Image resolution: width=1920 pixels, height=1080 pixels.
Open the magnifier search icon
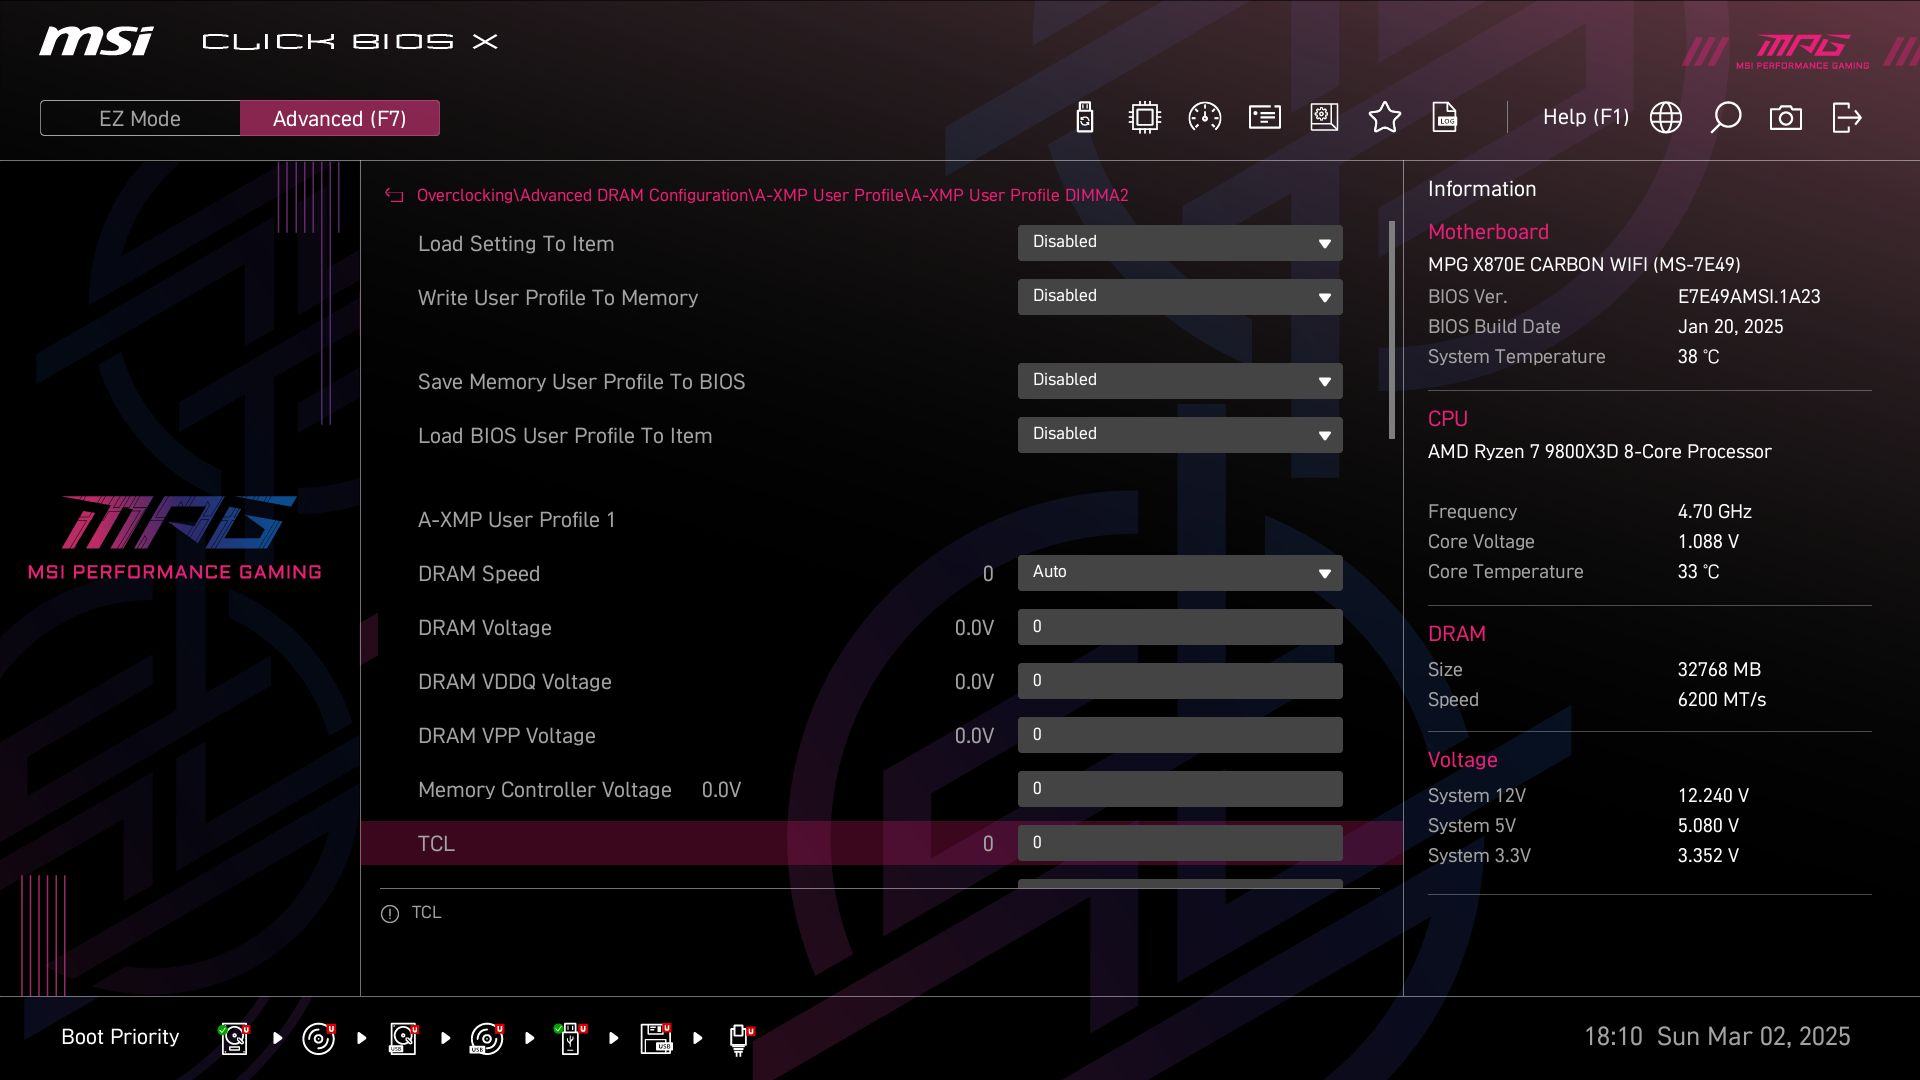click(x=1725, y=118)
